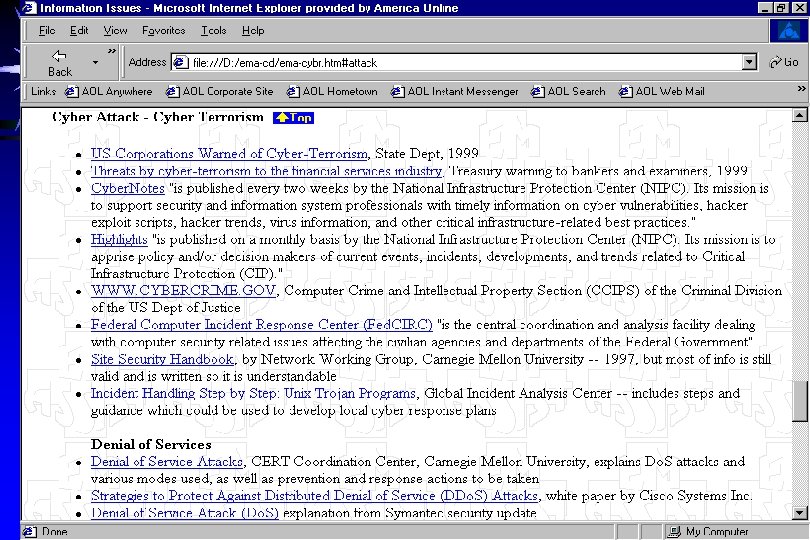Expand the Links bar overflow chevron
810x540 pixels.
pyautogui.click(x=801, y=89)
